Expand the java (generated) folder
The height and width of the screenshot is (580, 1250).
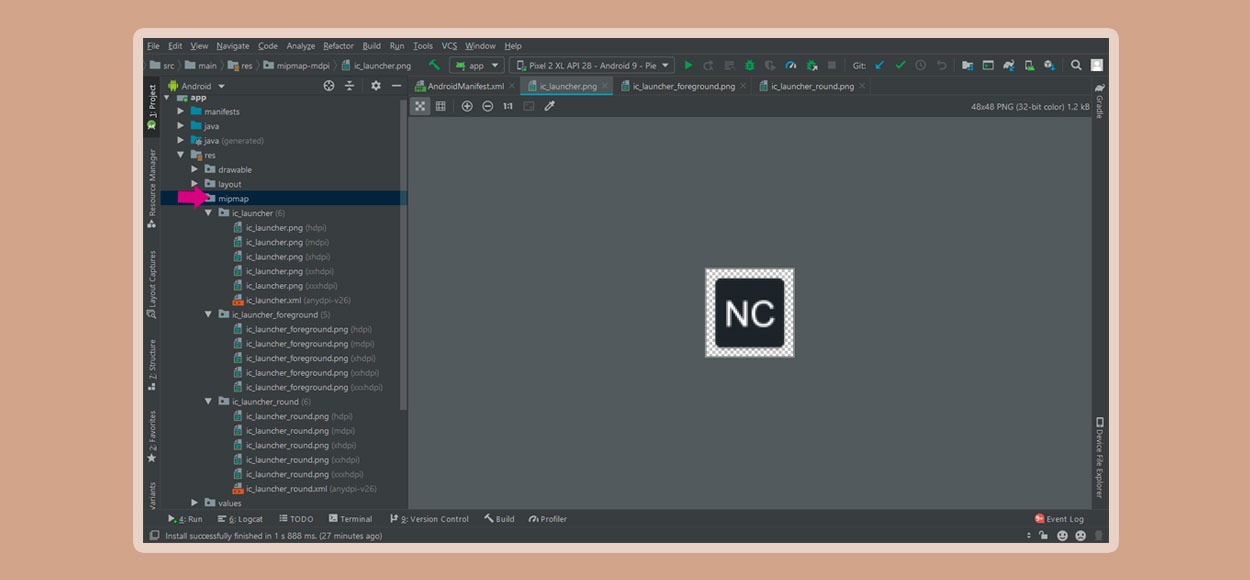coord(181,140)
